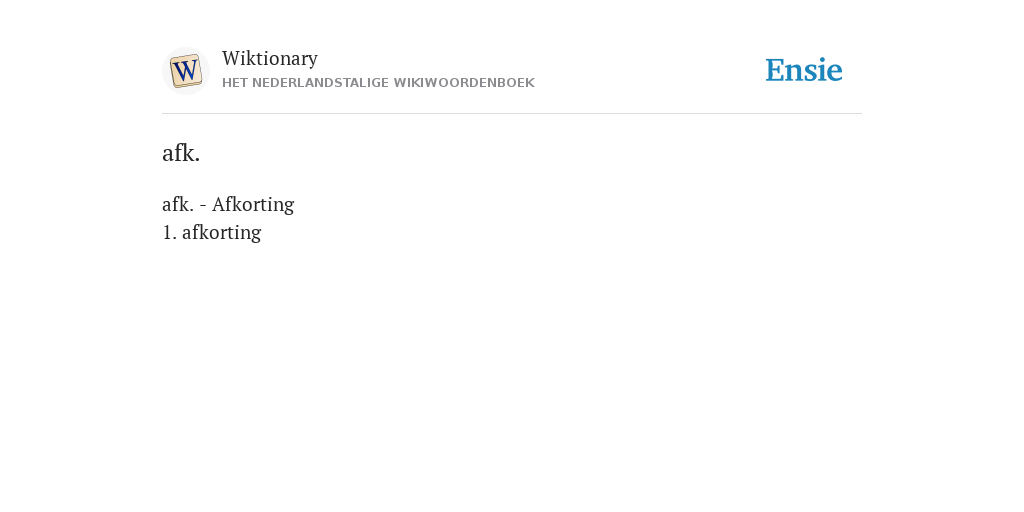This screenshot has width=1024, height=512.
Task: Click the capitalized word 'Afkorting'
Action: pos(253,204)
